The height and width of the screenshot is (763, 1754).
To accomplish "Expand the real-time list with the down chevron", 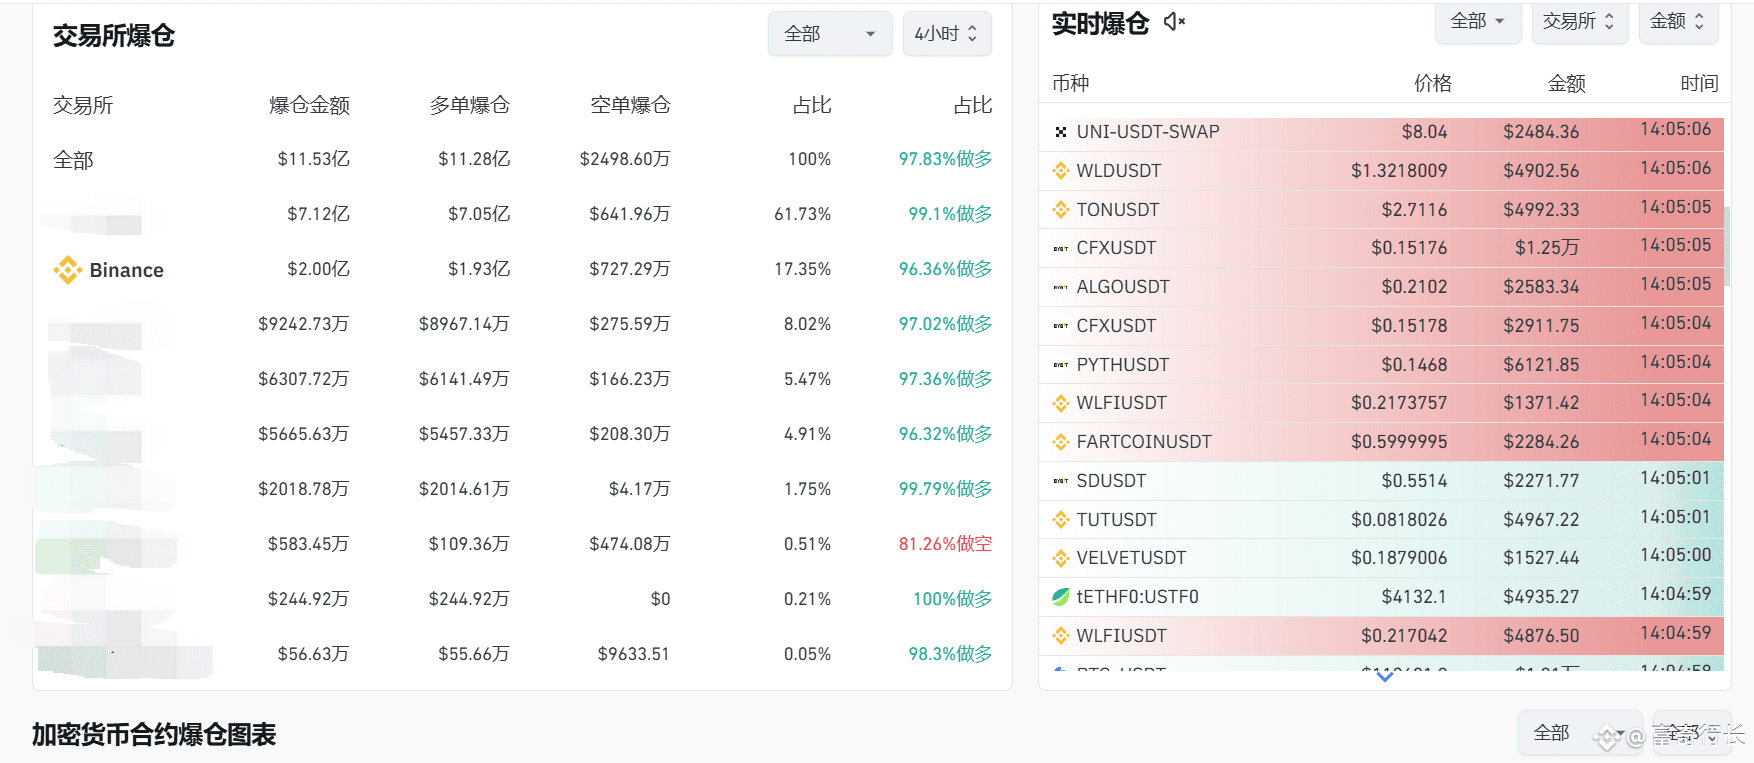I will [x=1385, y=677].
